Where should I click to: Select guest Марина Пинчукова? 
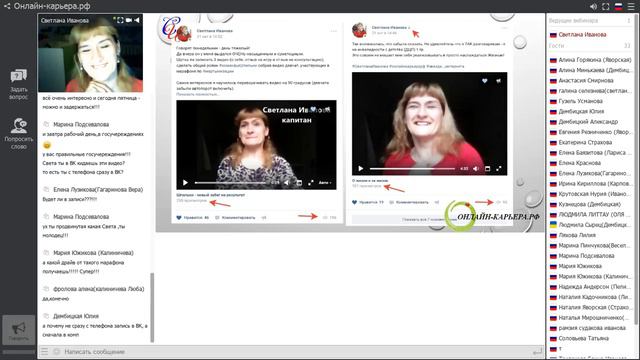pos(590,245)
